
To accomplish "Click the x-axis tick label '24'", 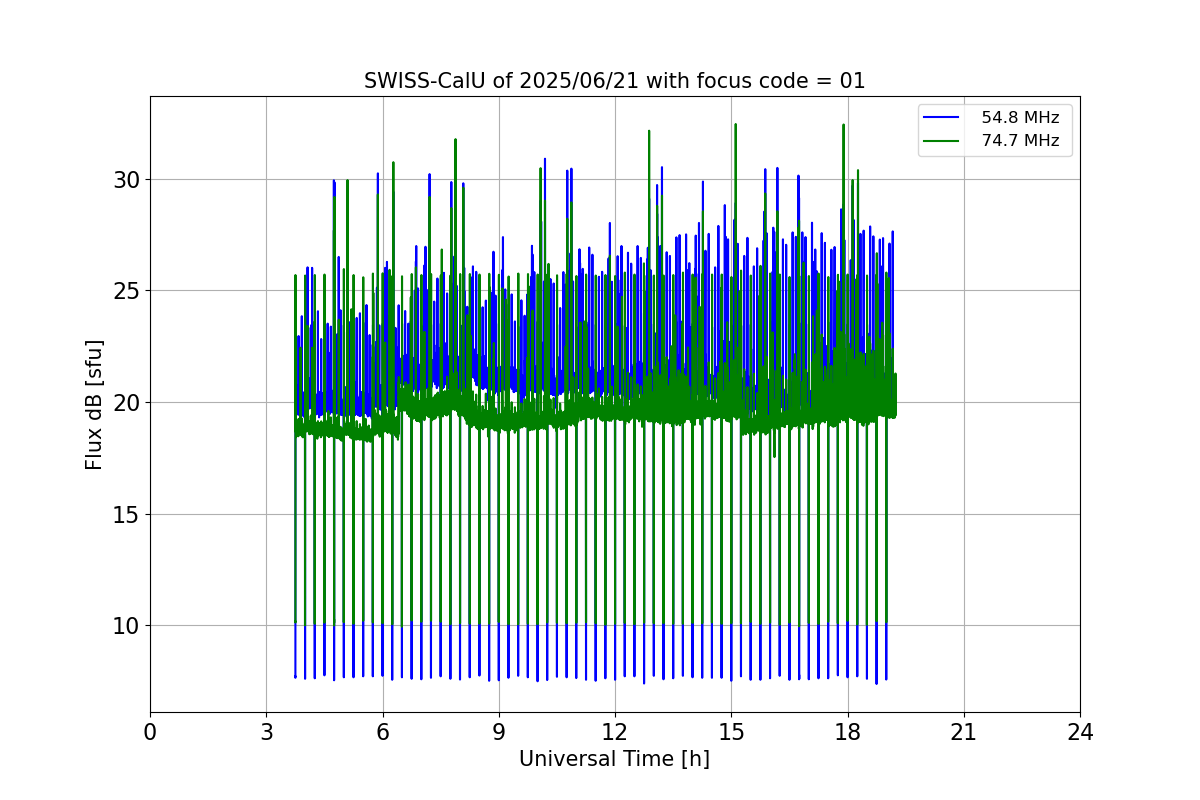I will tap(1080, 732).
